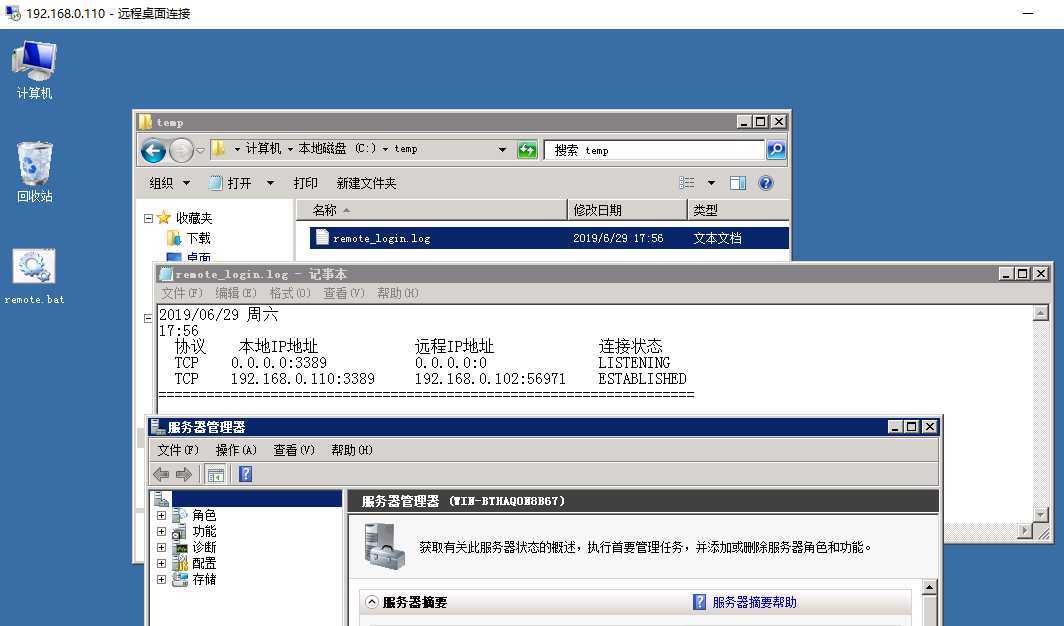Image resolution: width=1064 pixels, height=626 pixels.
Task: Click Server Manager content scrollbar up arrow
Action: (929, 587)
